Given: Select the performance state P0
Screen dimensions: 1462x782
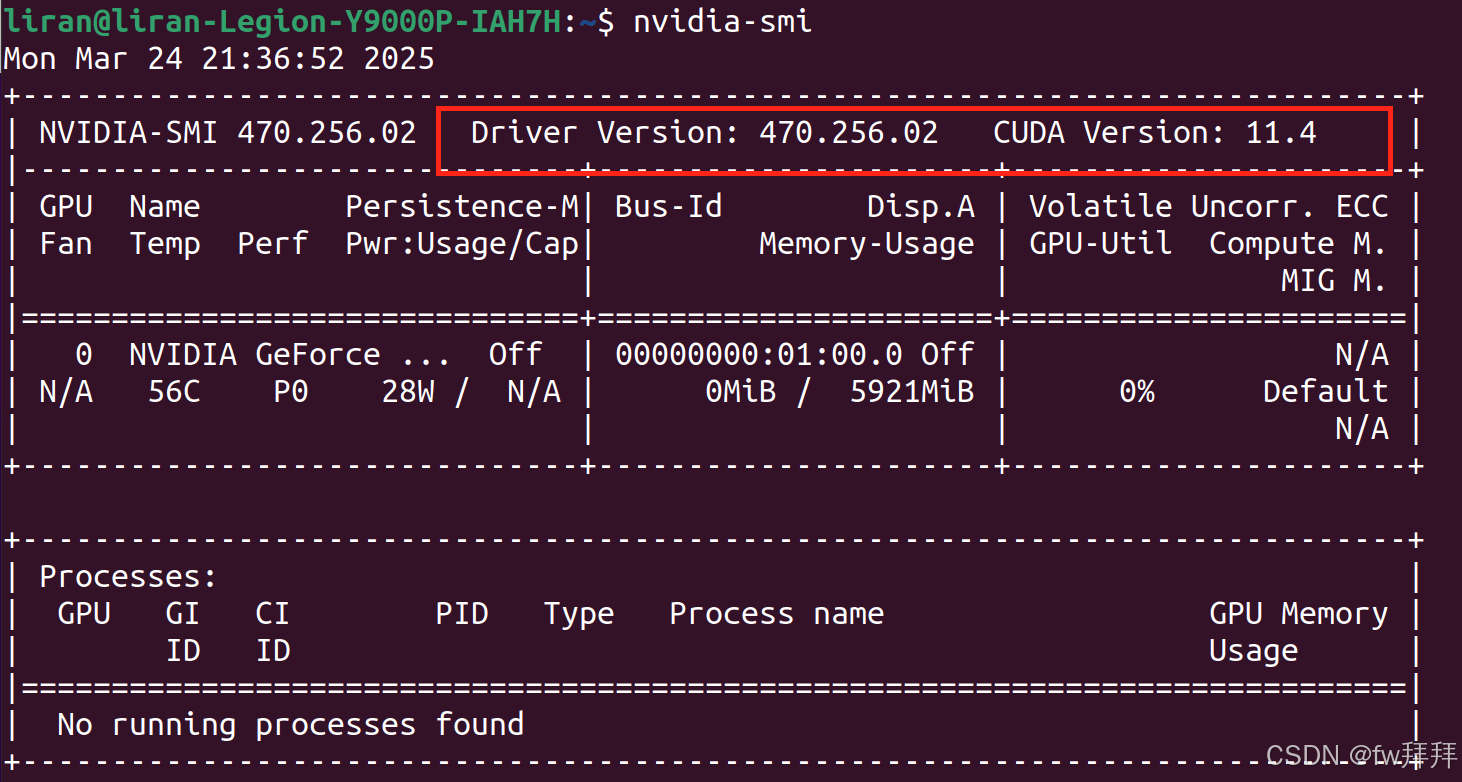Looking at the screenshot, I should point(290,391).
